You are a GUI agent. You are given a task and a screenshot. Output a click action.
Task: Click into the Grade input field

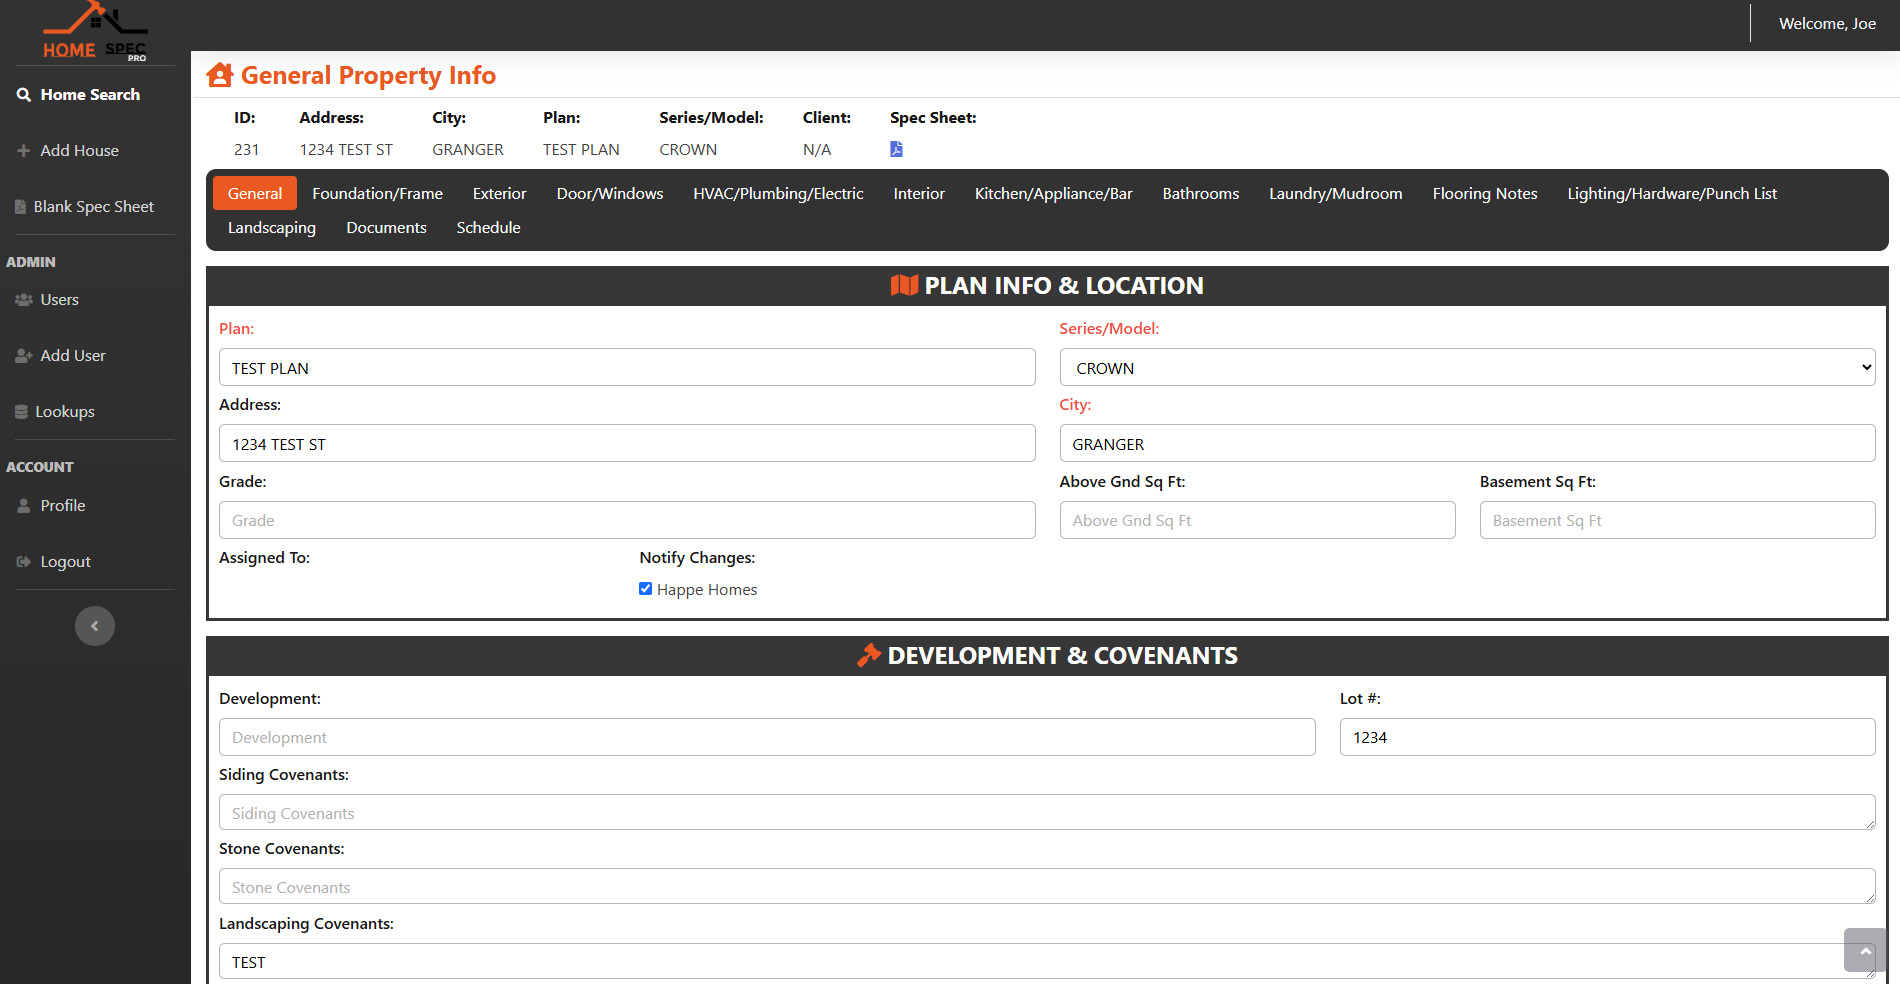(x=626, y=520)
